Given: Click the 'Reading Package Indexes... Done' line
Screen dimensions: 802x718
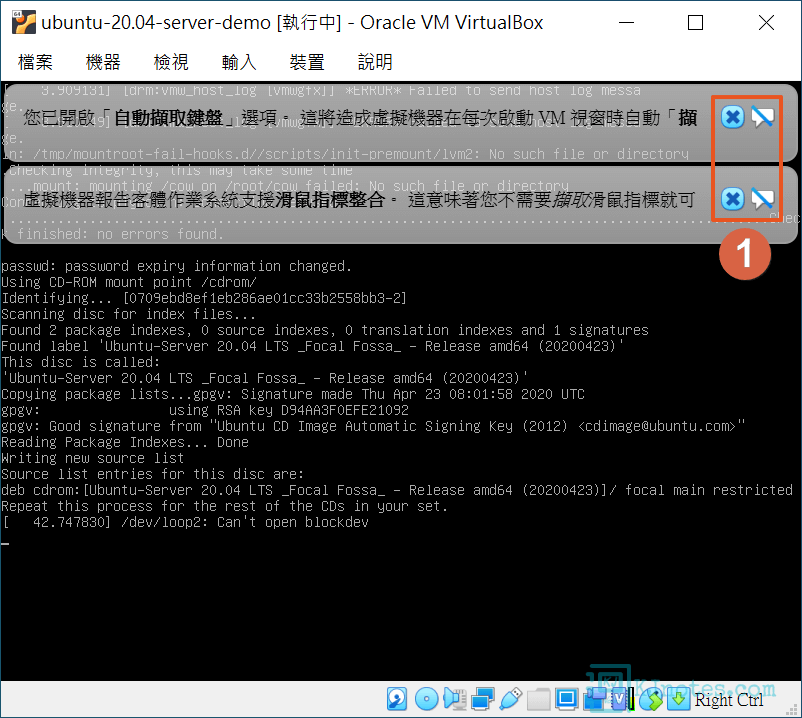Looking at the screenshot, I should 125,442.
